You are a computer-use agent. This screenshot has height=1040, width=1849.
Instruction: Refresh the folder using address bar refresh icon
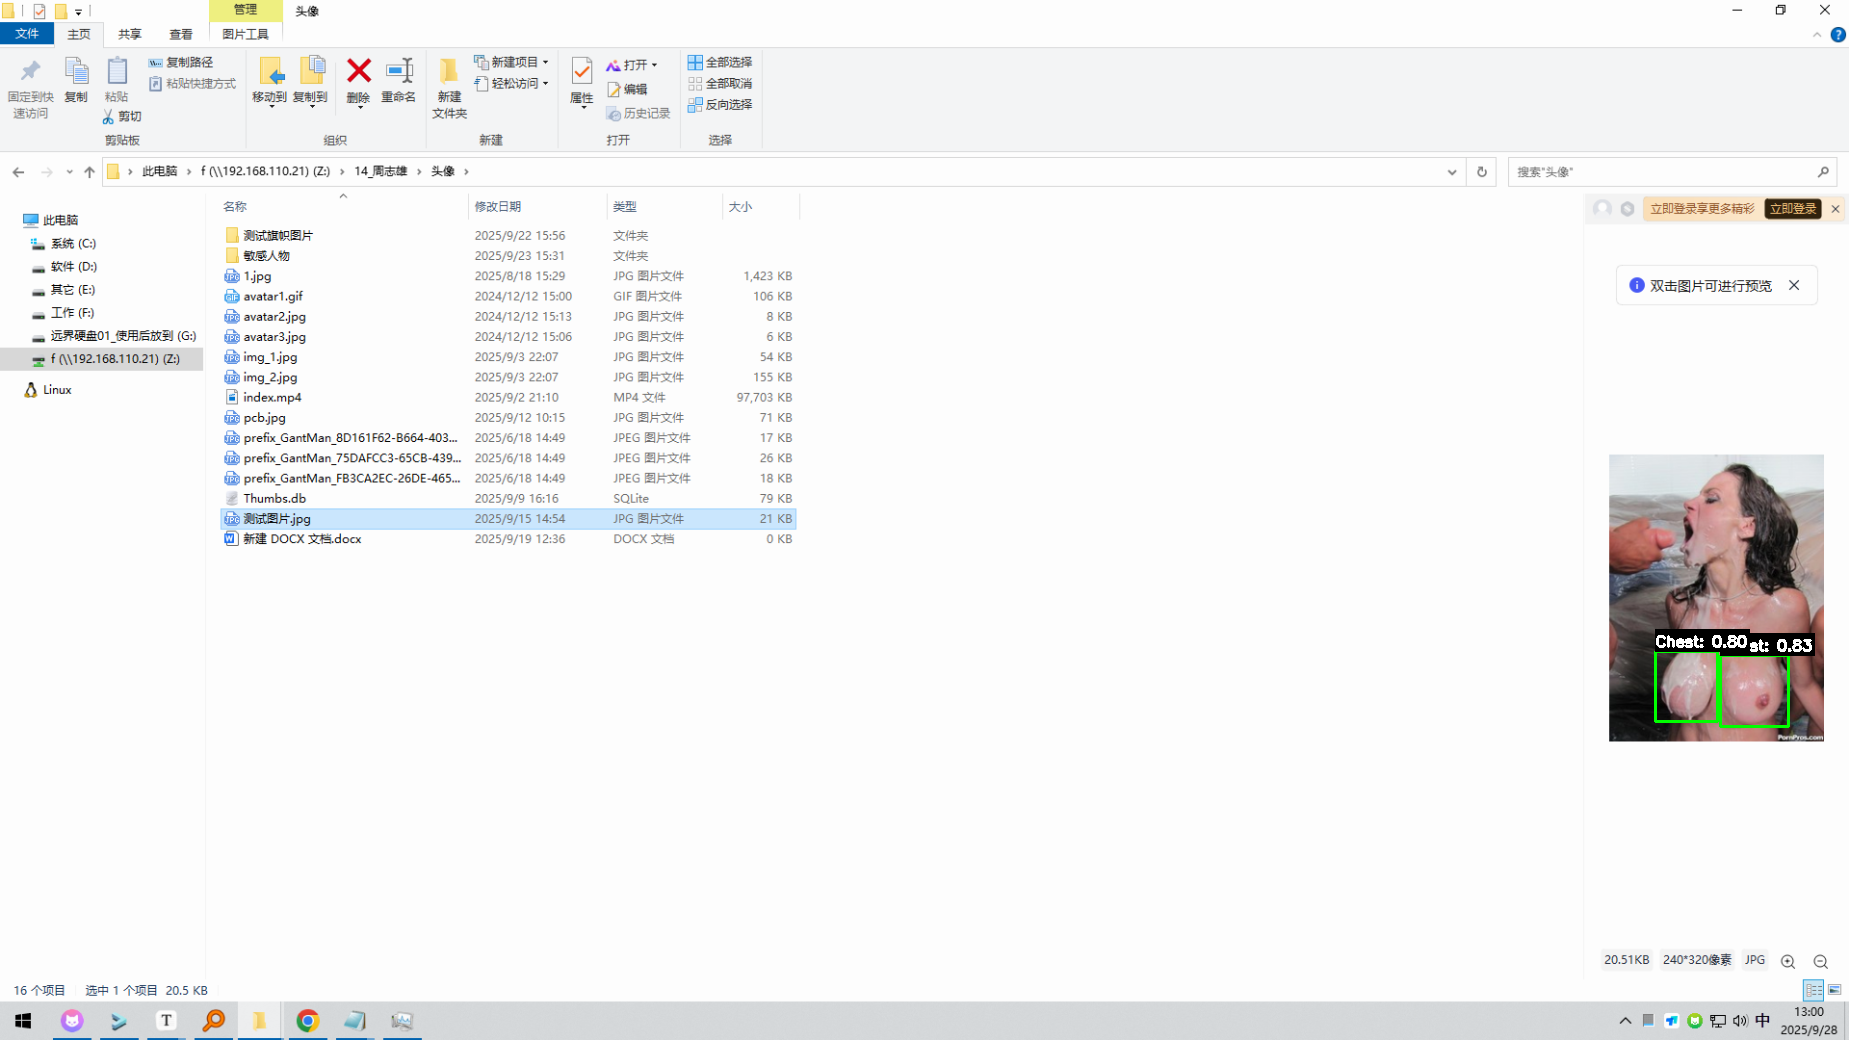click(x=1481, y=172)
